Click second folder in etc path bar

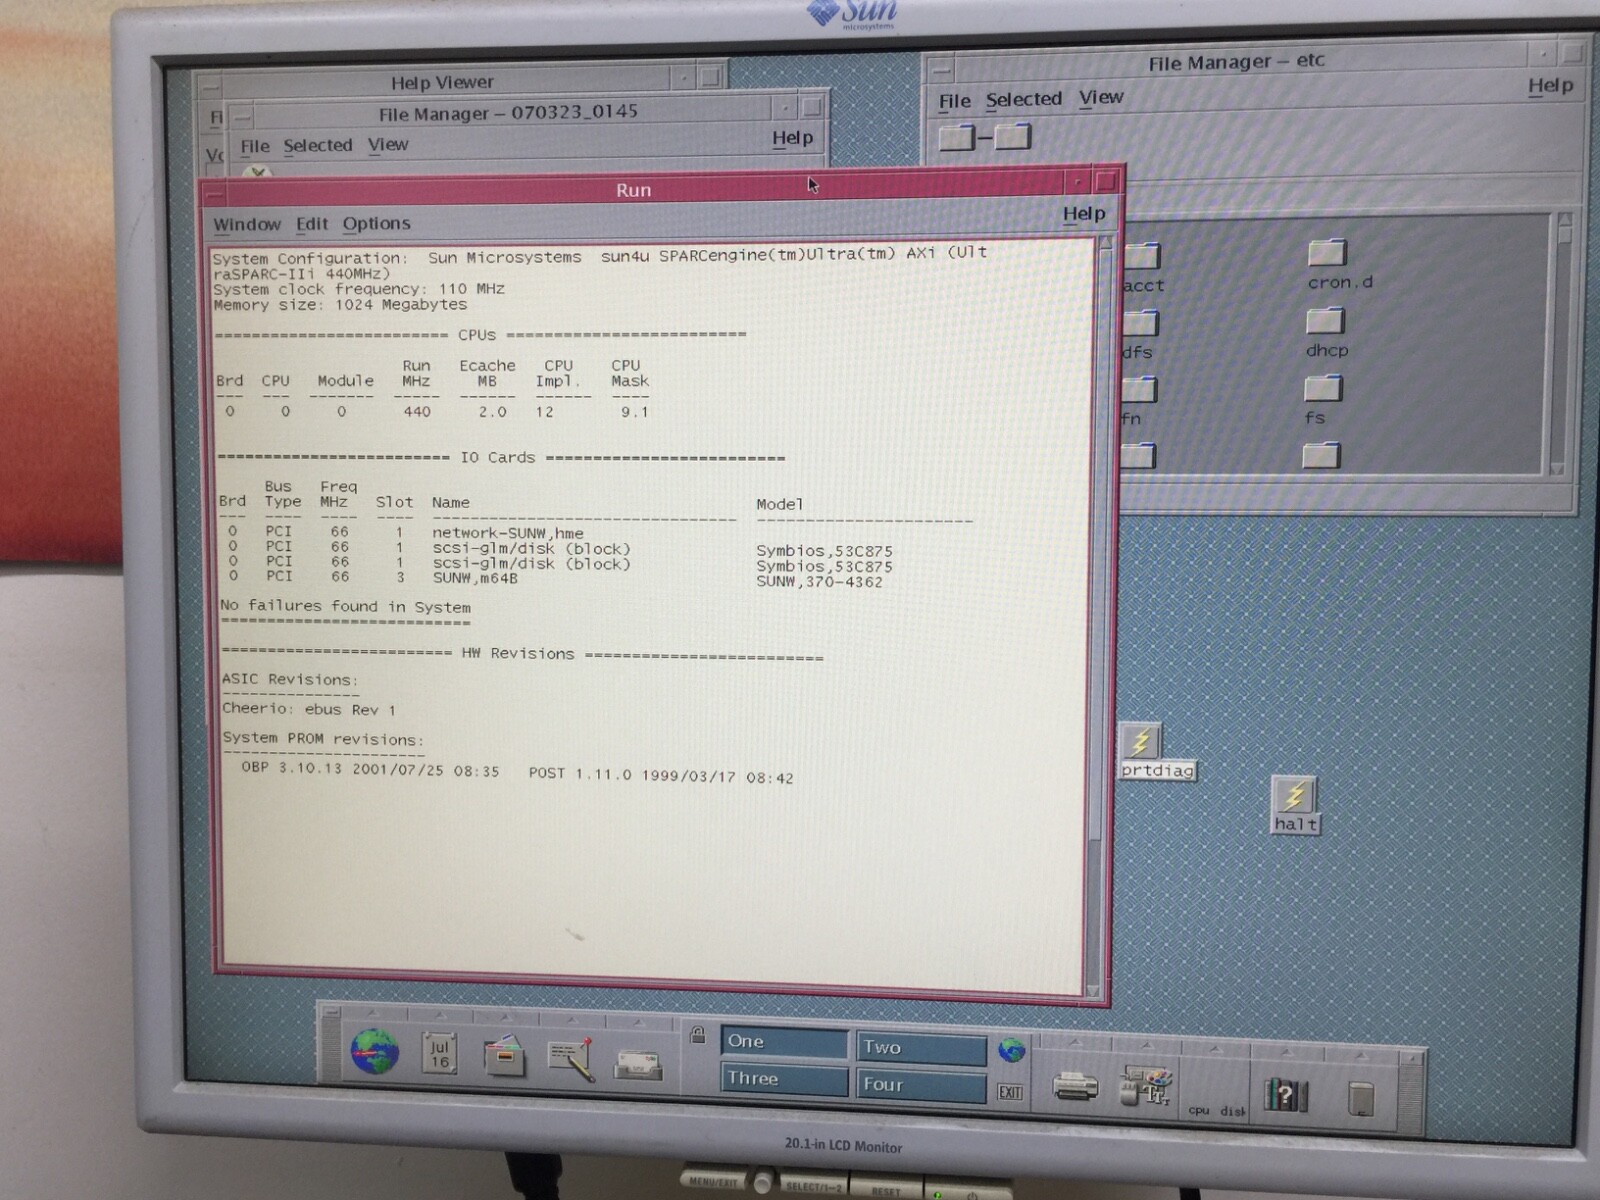[x=1012, y=136]
